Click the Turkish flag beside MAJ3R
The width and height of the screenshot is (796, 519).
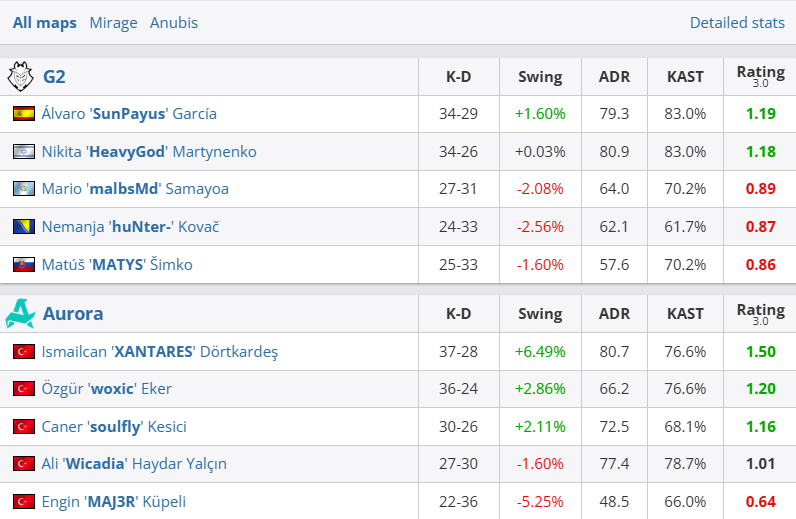(23, 502)
